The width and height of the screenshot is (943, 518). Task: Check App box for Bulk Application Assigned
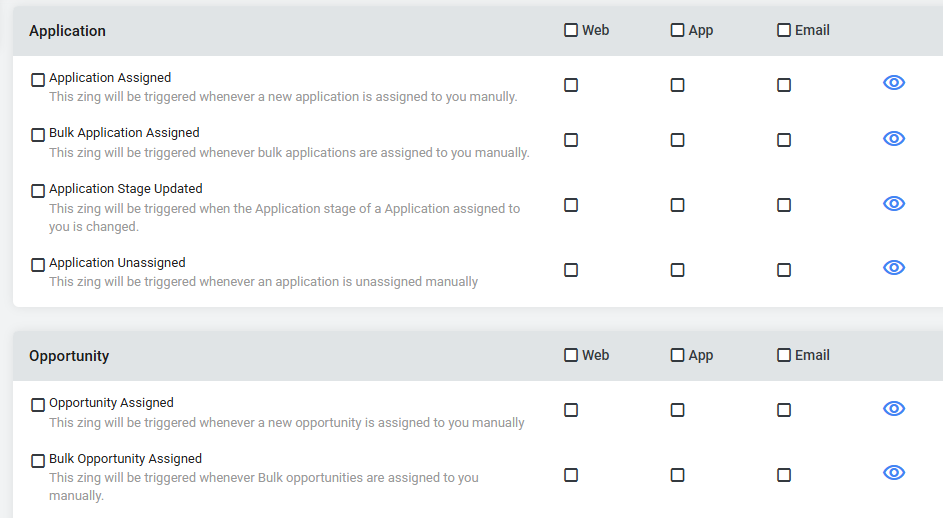coord(677,140)
